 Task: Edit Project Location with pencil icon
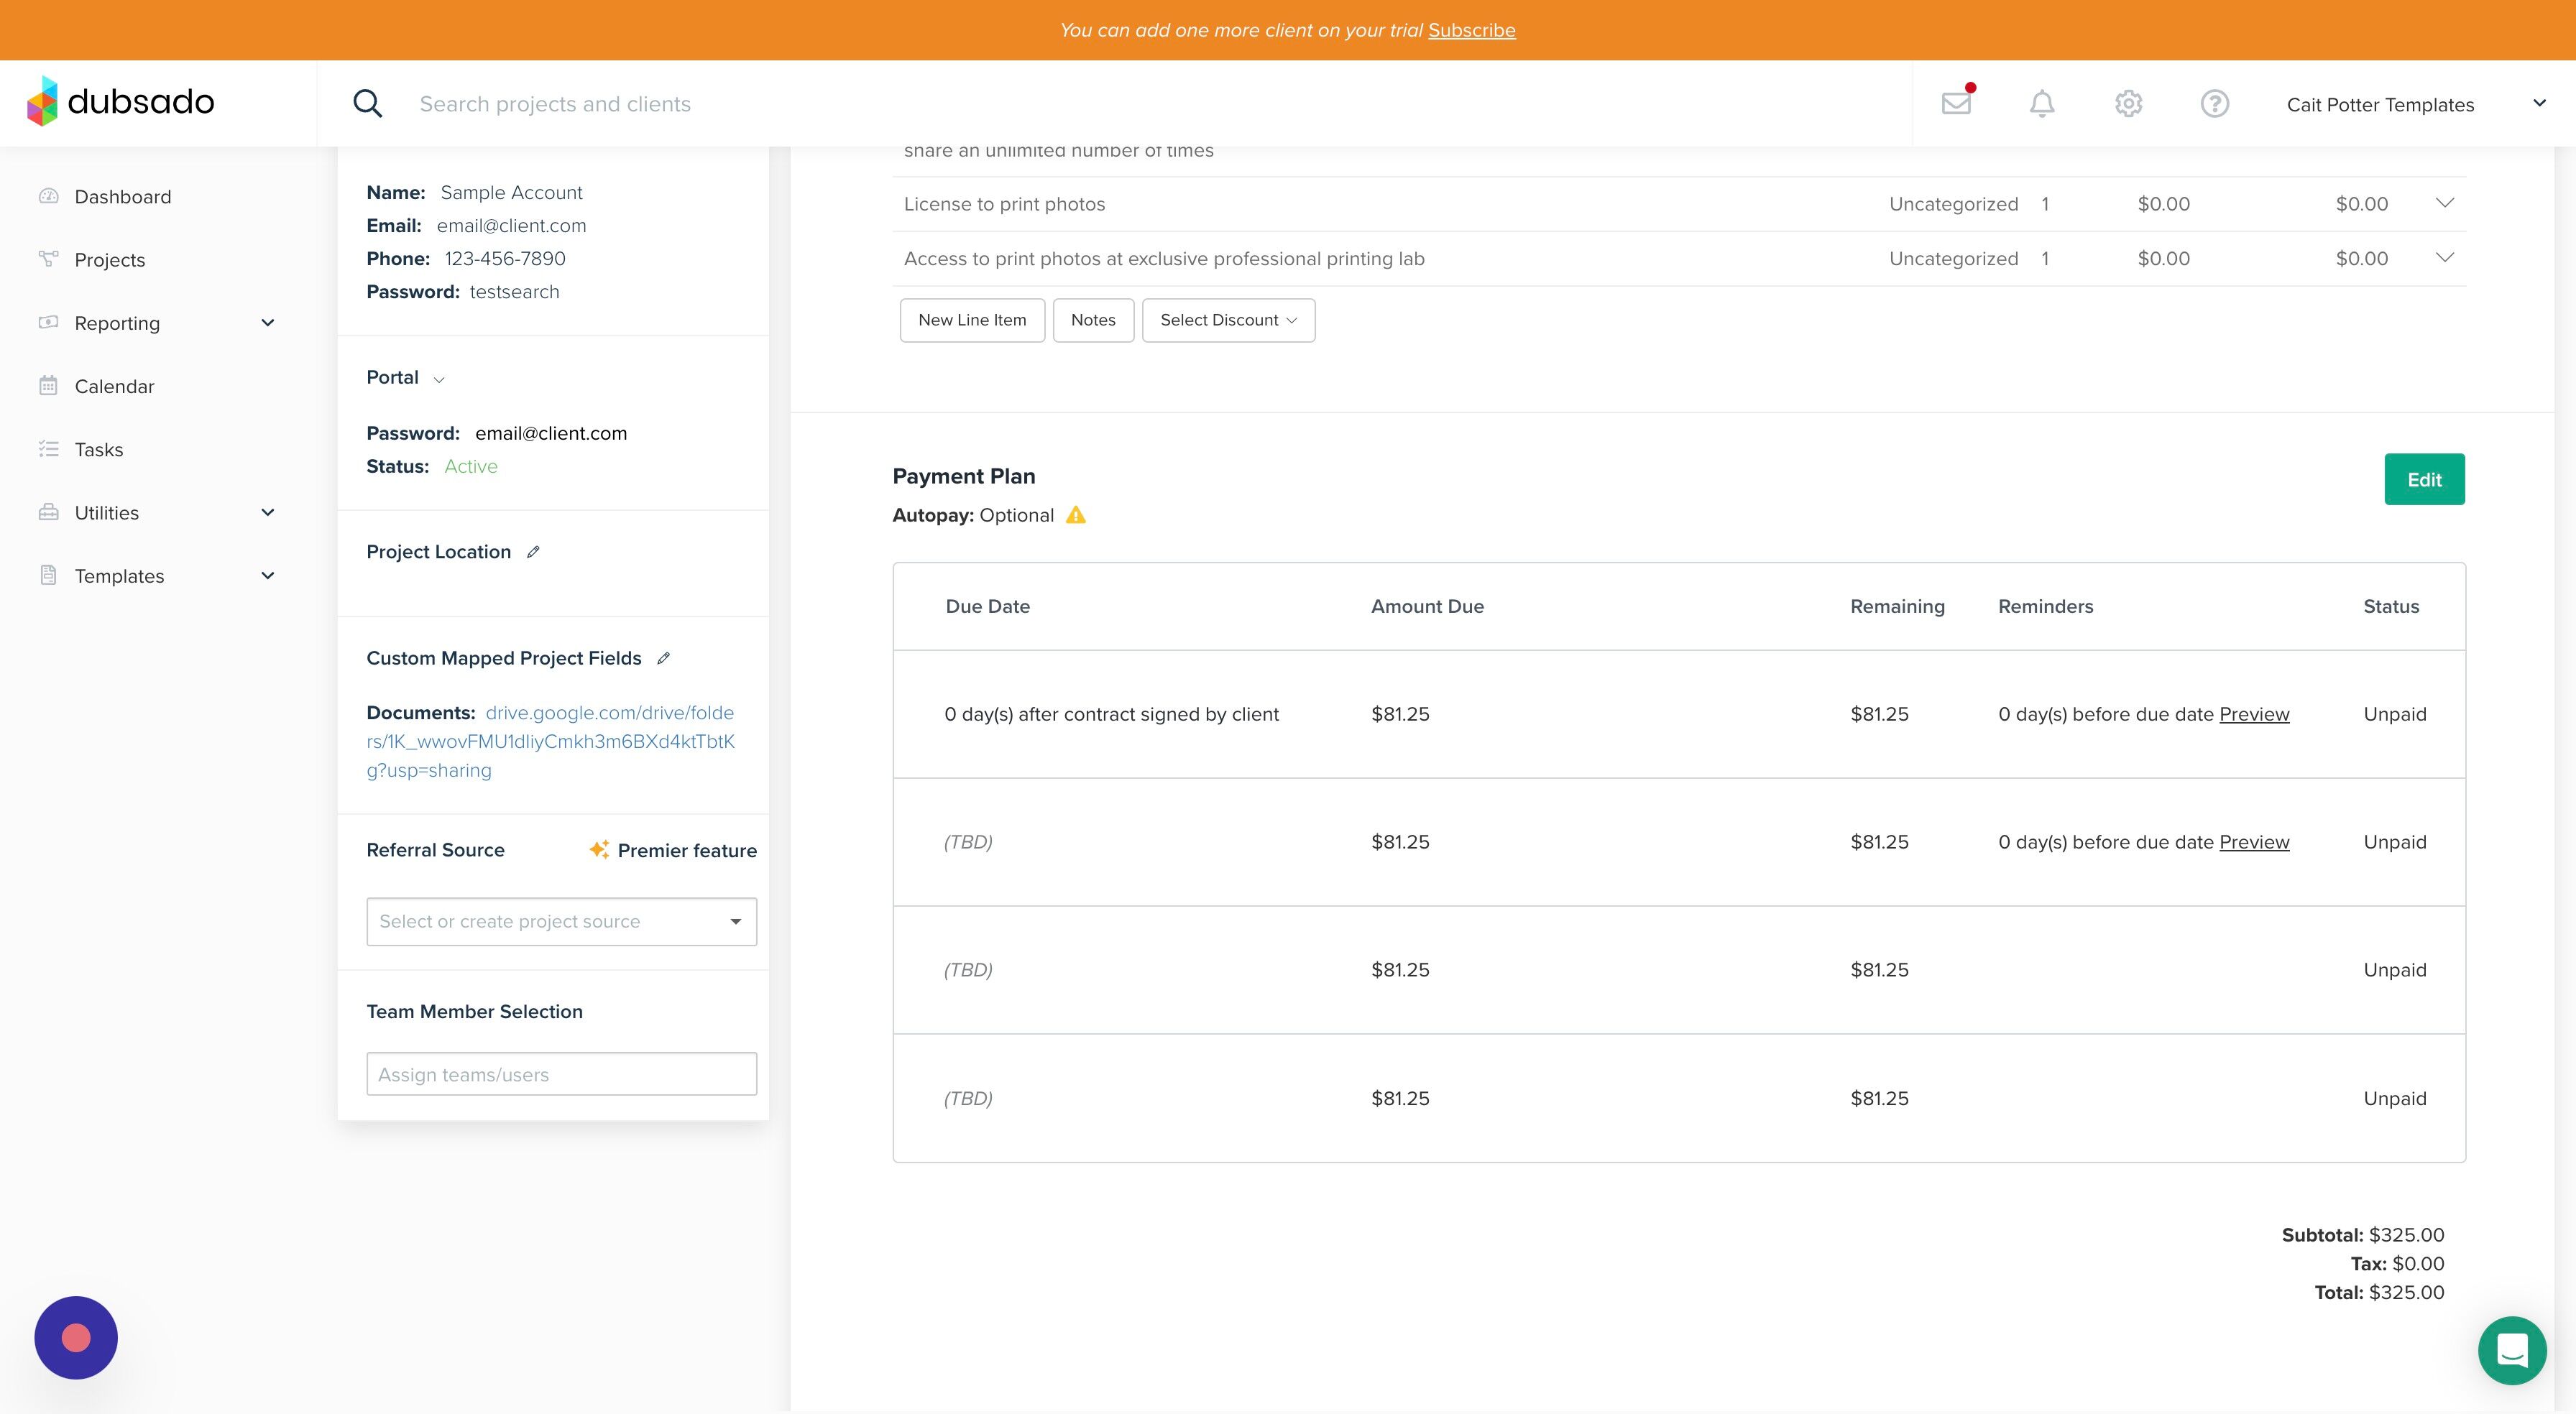[533, 552]
